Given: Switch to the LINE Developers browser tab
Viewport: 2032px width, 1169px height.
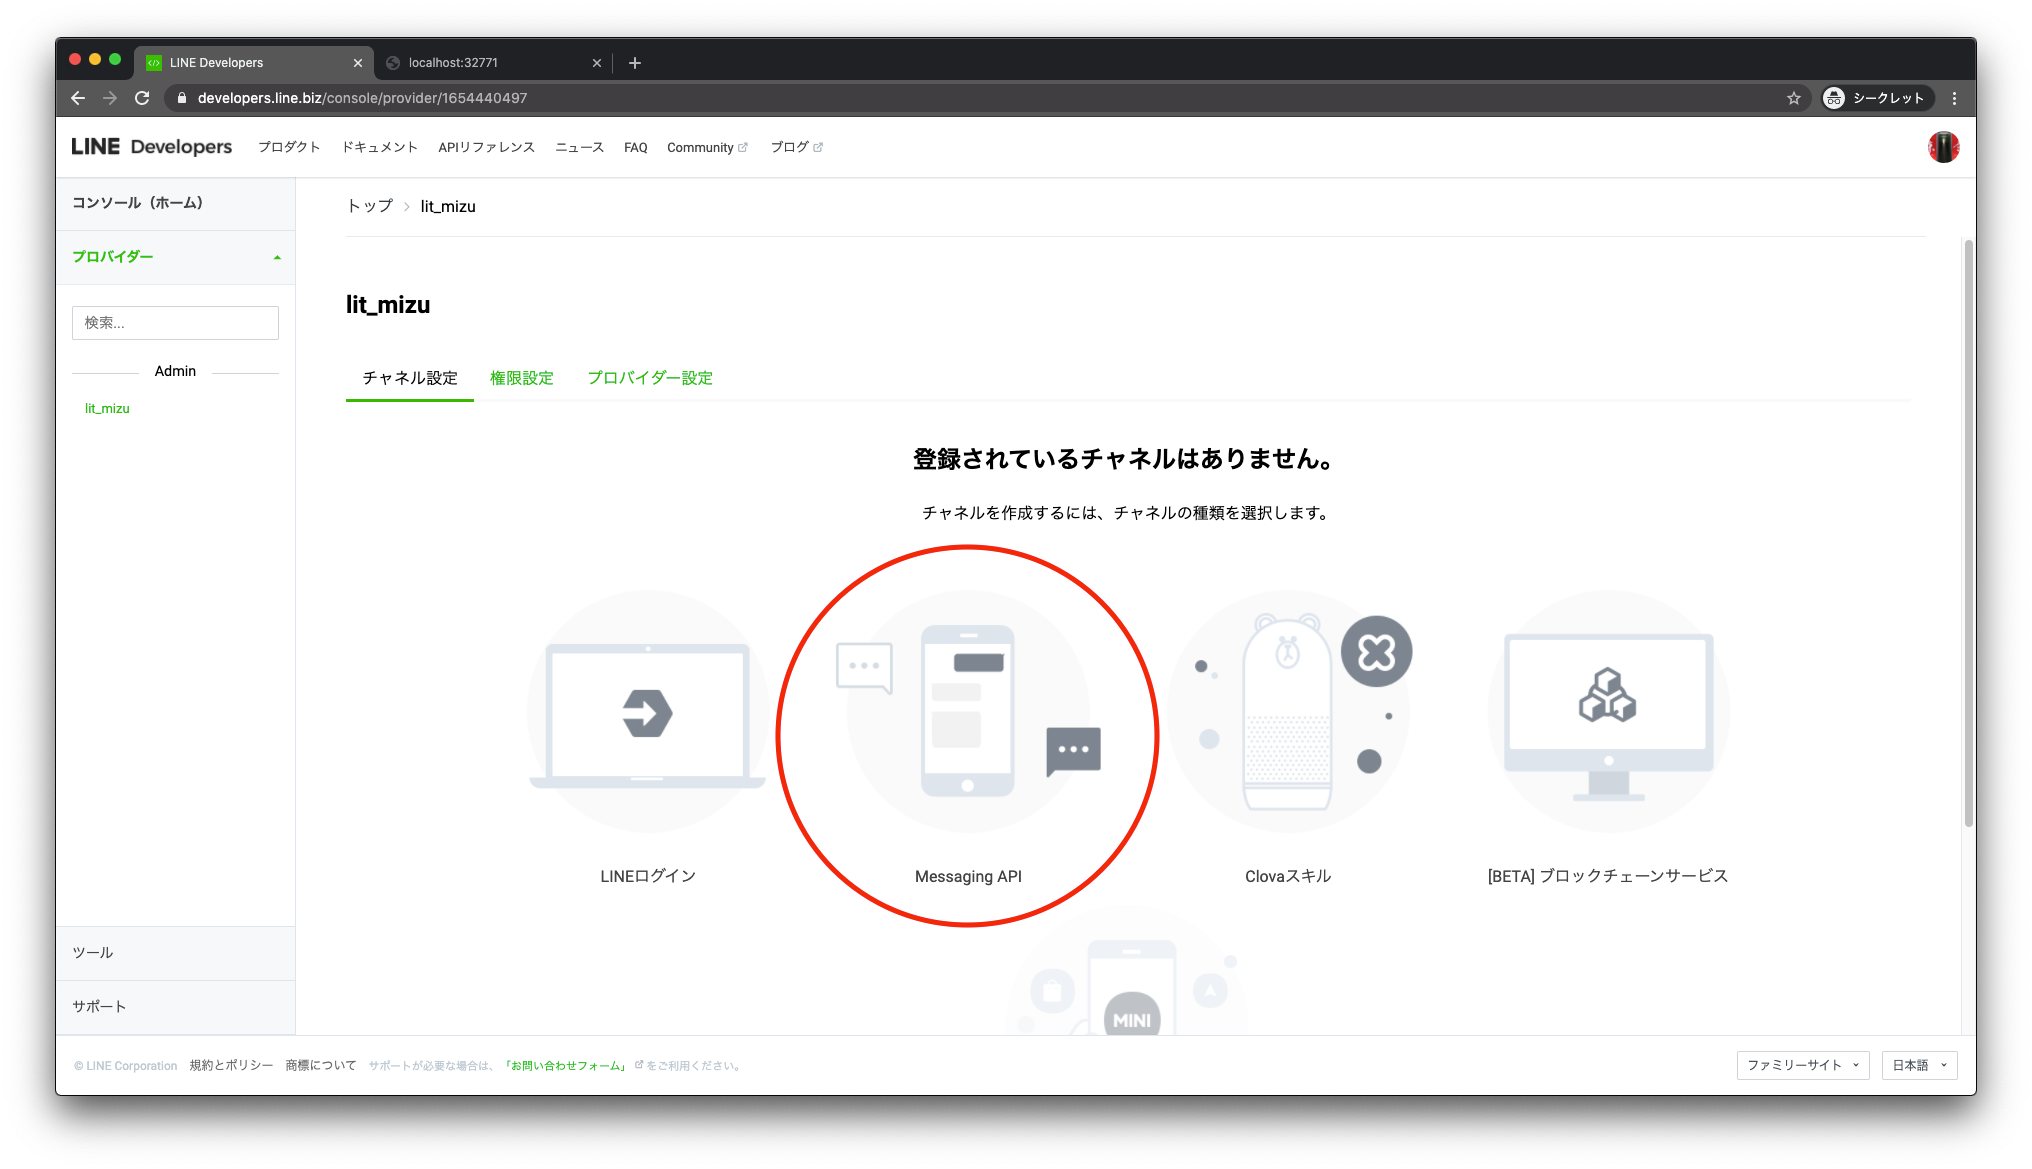Looking at the screenshot, I should 254,62.
